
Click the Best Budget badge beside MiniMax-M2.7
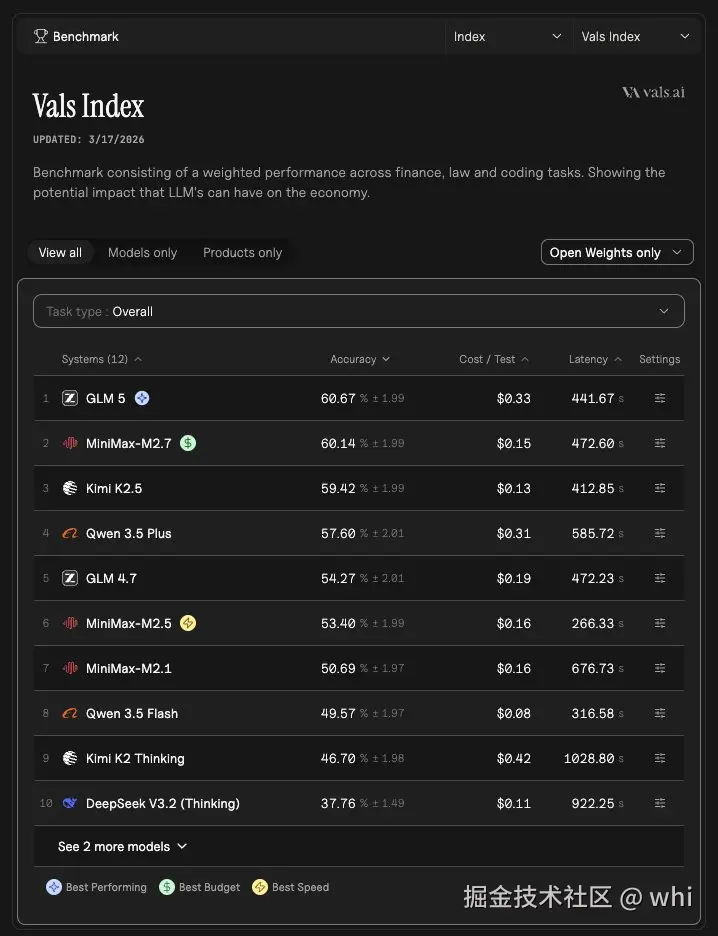(x=188, y=443)
